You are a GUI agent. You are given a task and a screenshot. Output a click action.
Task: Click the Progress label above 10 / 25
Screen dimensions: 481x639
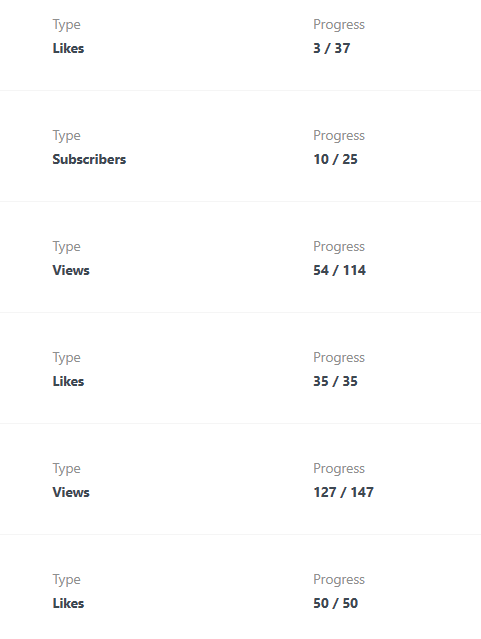(x=339, y=136)
